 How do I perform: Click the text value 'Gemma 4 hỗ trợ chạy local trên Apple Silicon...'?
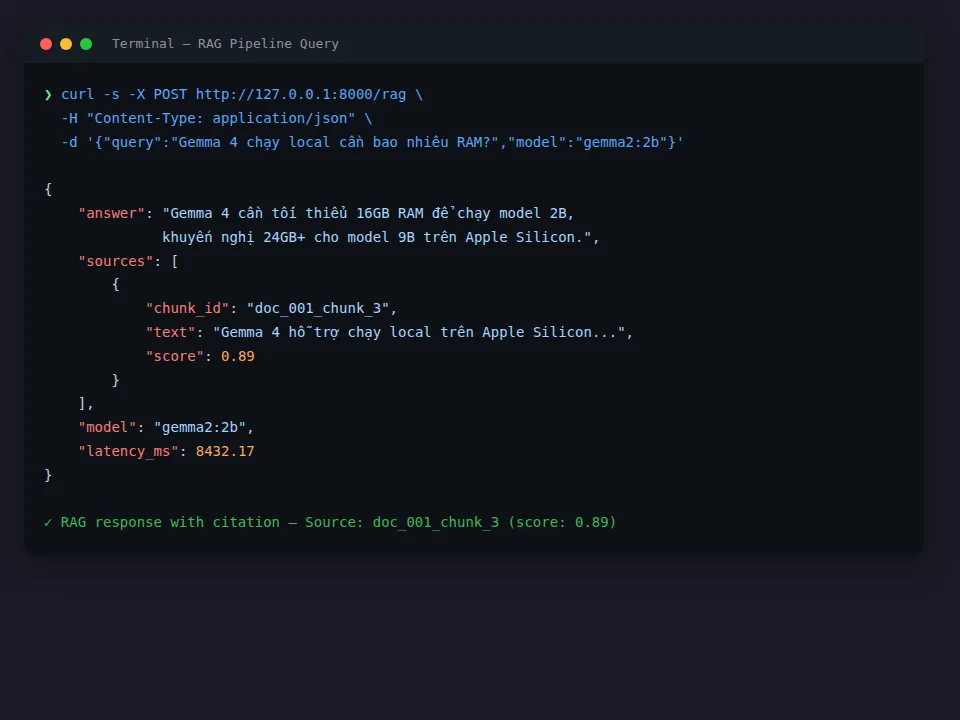pos(419,332)
